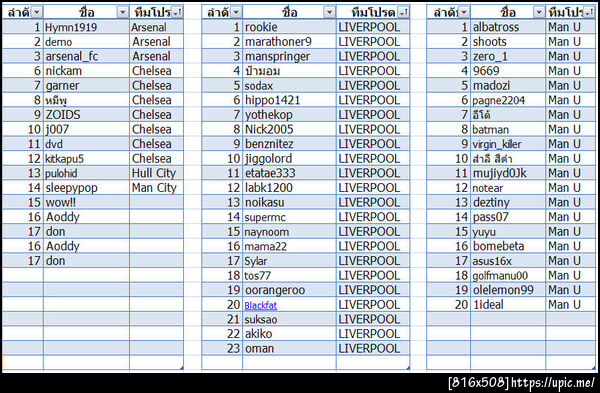Select the dvd cell
This screenshot has width=600, height=393.
point(86,144)
